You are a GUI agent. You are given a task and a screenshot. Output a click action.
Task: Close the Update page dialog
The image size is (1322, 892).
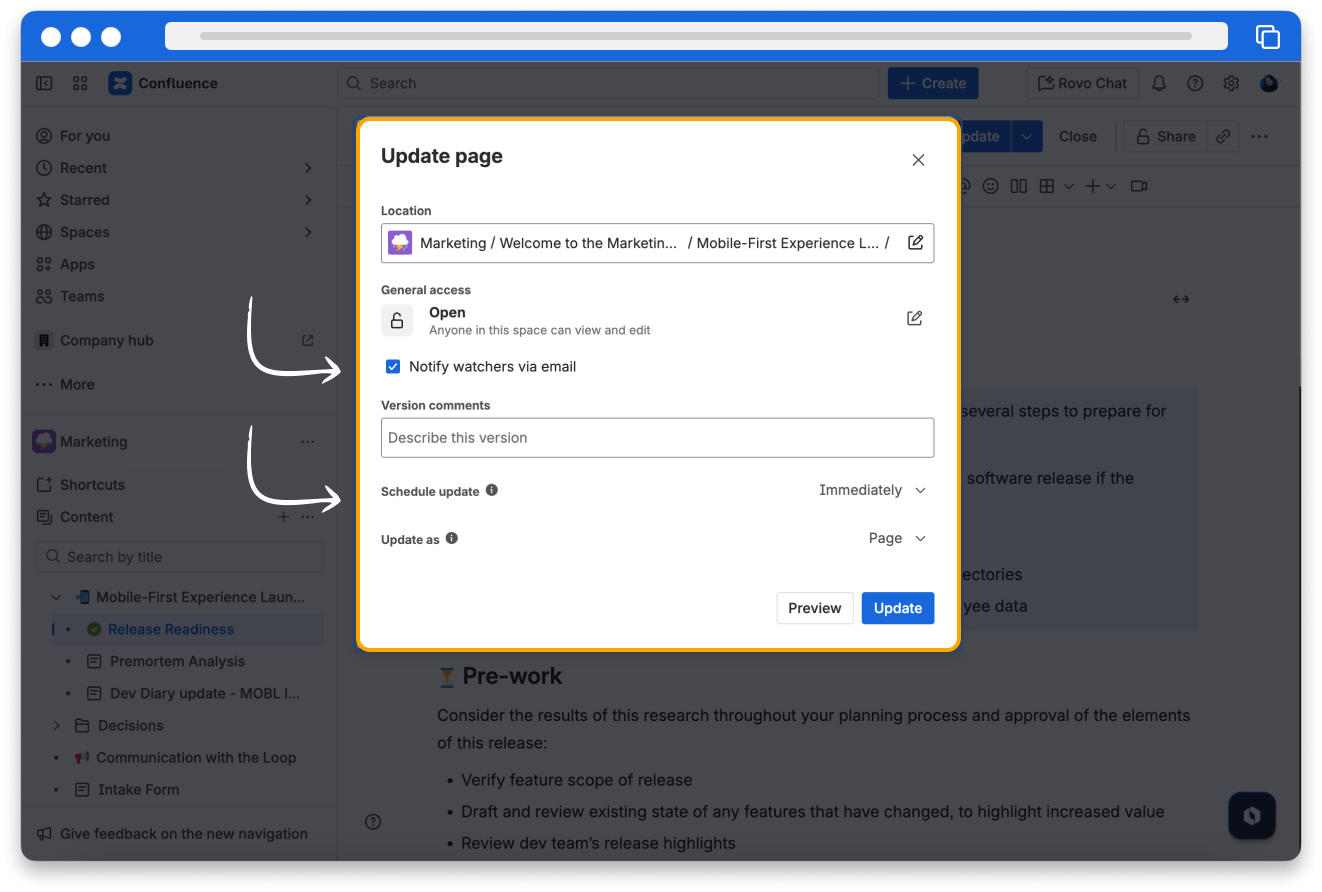point(918,160)
